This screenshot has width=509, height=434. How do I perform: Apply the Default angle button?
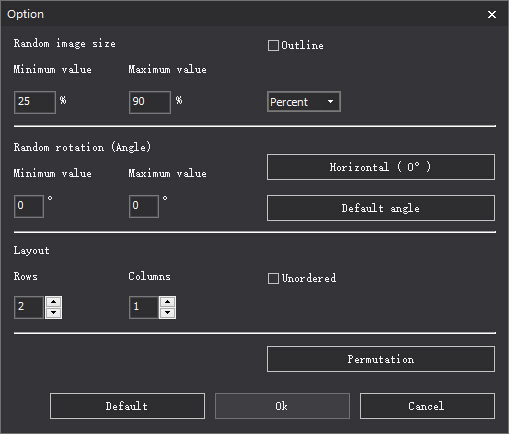pyautogui.click(x=381, y=208)
